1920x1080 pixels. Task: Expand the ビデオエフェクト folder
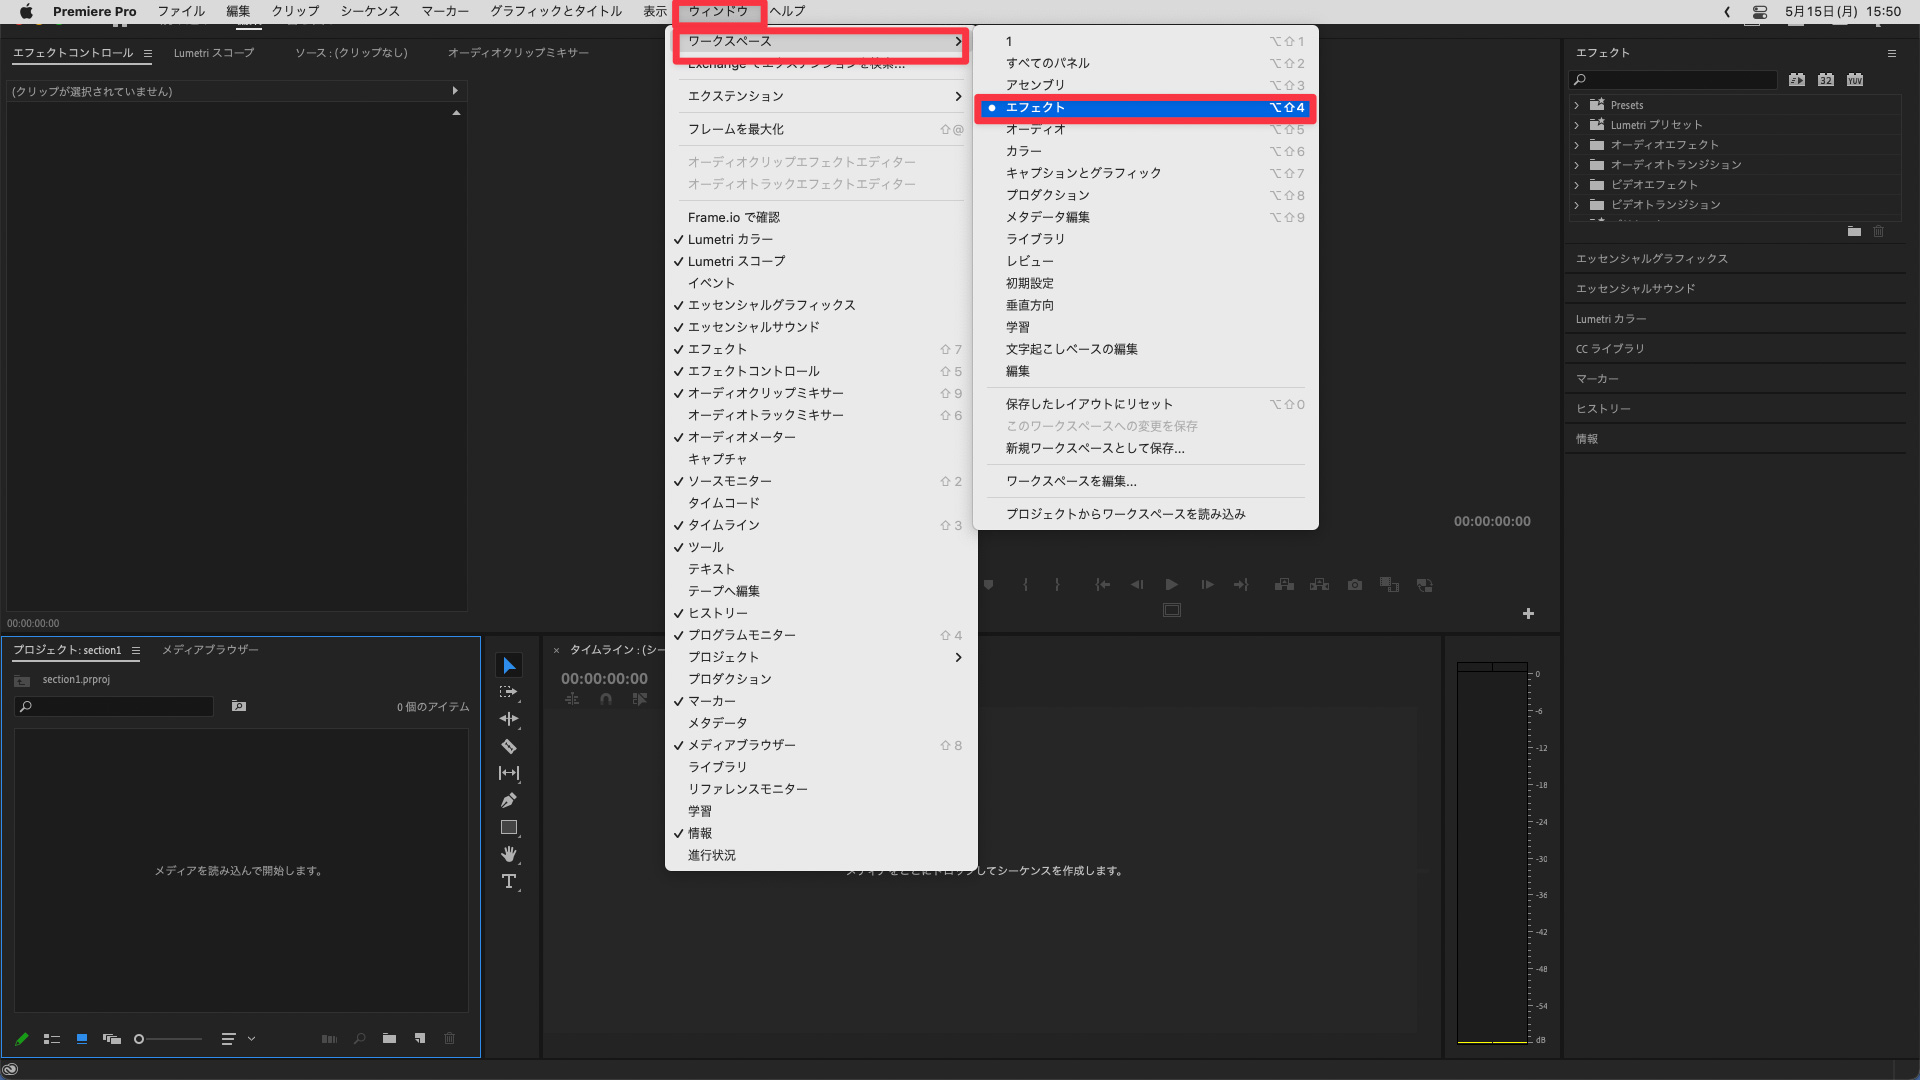coord(1577,185)
